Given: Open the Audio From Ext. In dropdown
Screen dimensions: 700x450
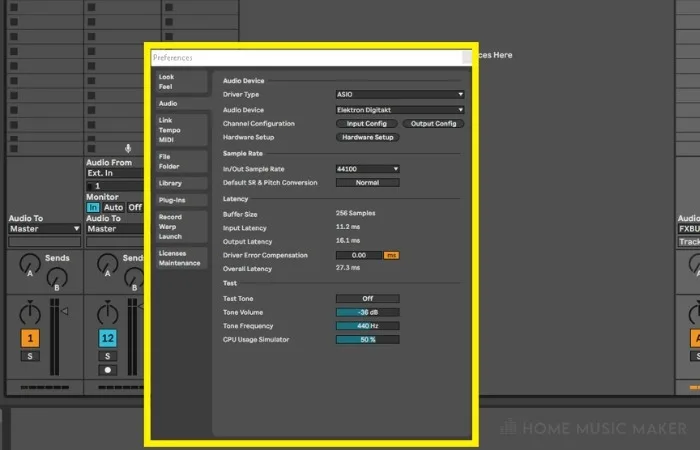Looking at the screenshot, I should pyautogui.click(x=115, y=173).
